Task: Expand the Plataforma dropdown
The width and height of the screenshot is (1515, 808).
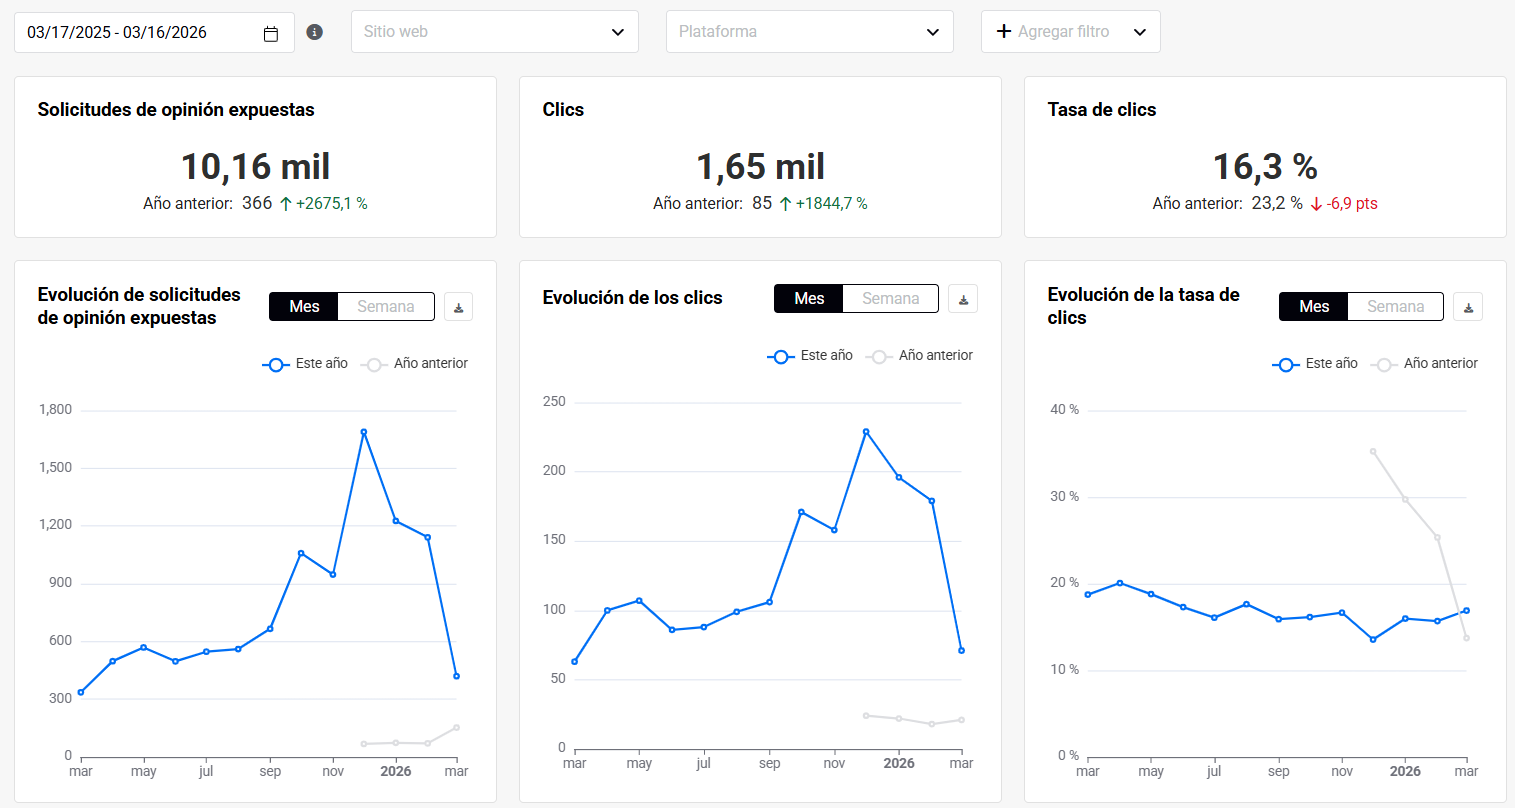Action: pyautogui.click(x=809, y=32)
